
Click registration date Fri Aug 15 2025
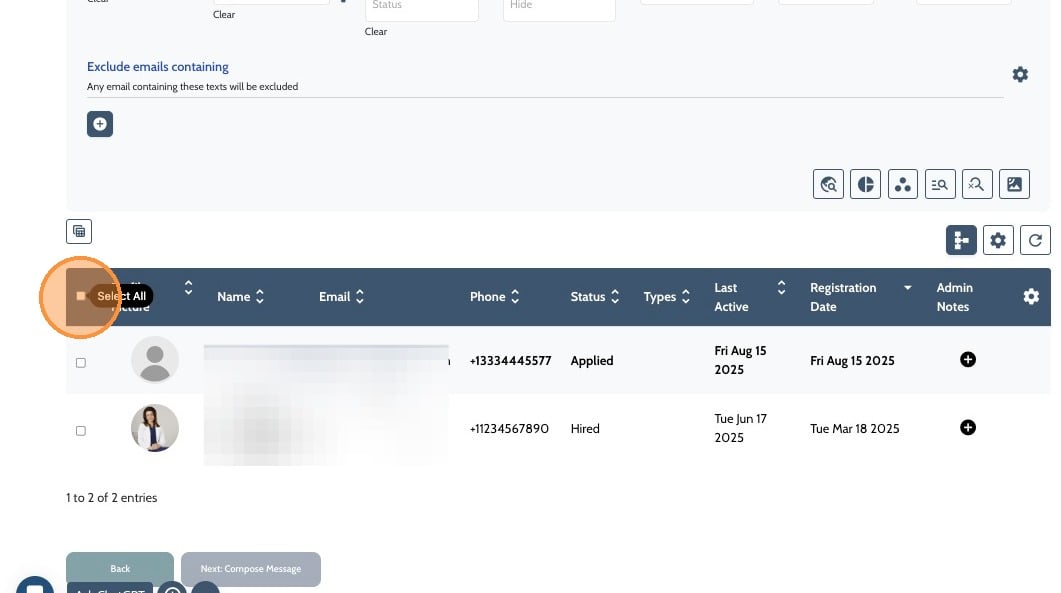(852, 361)
